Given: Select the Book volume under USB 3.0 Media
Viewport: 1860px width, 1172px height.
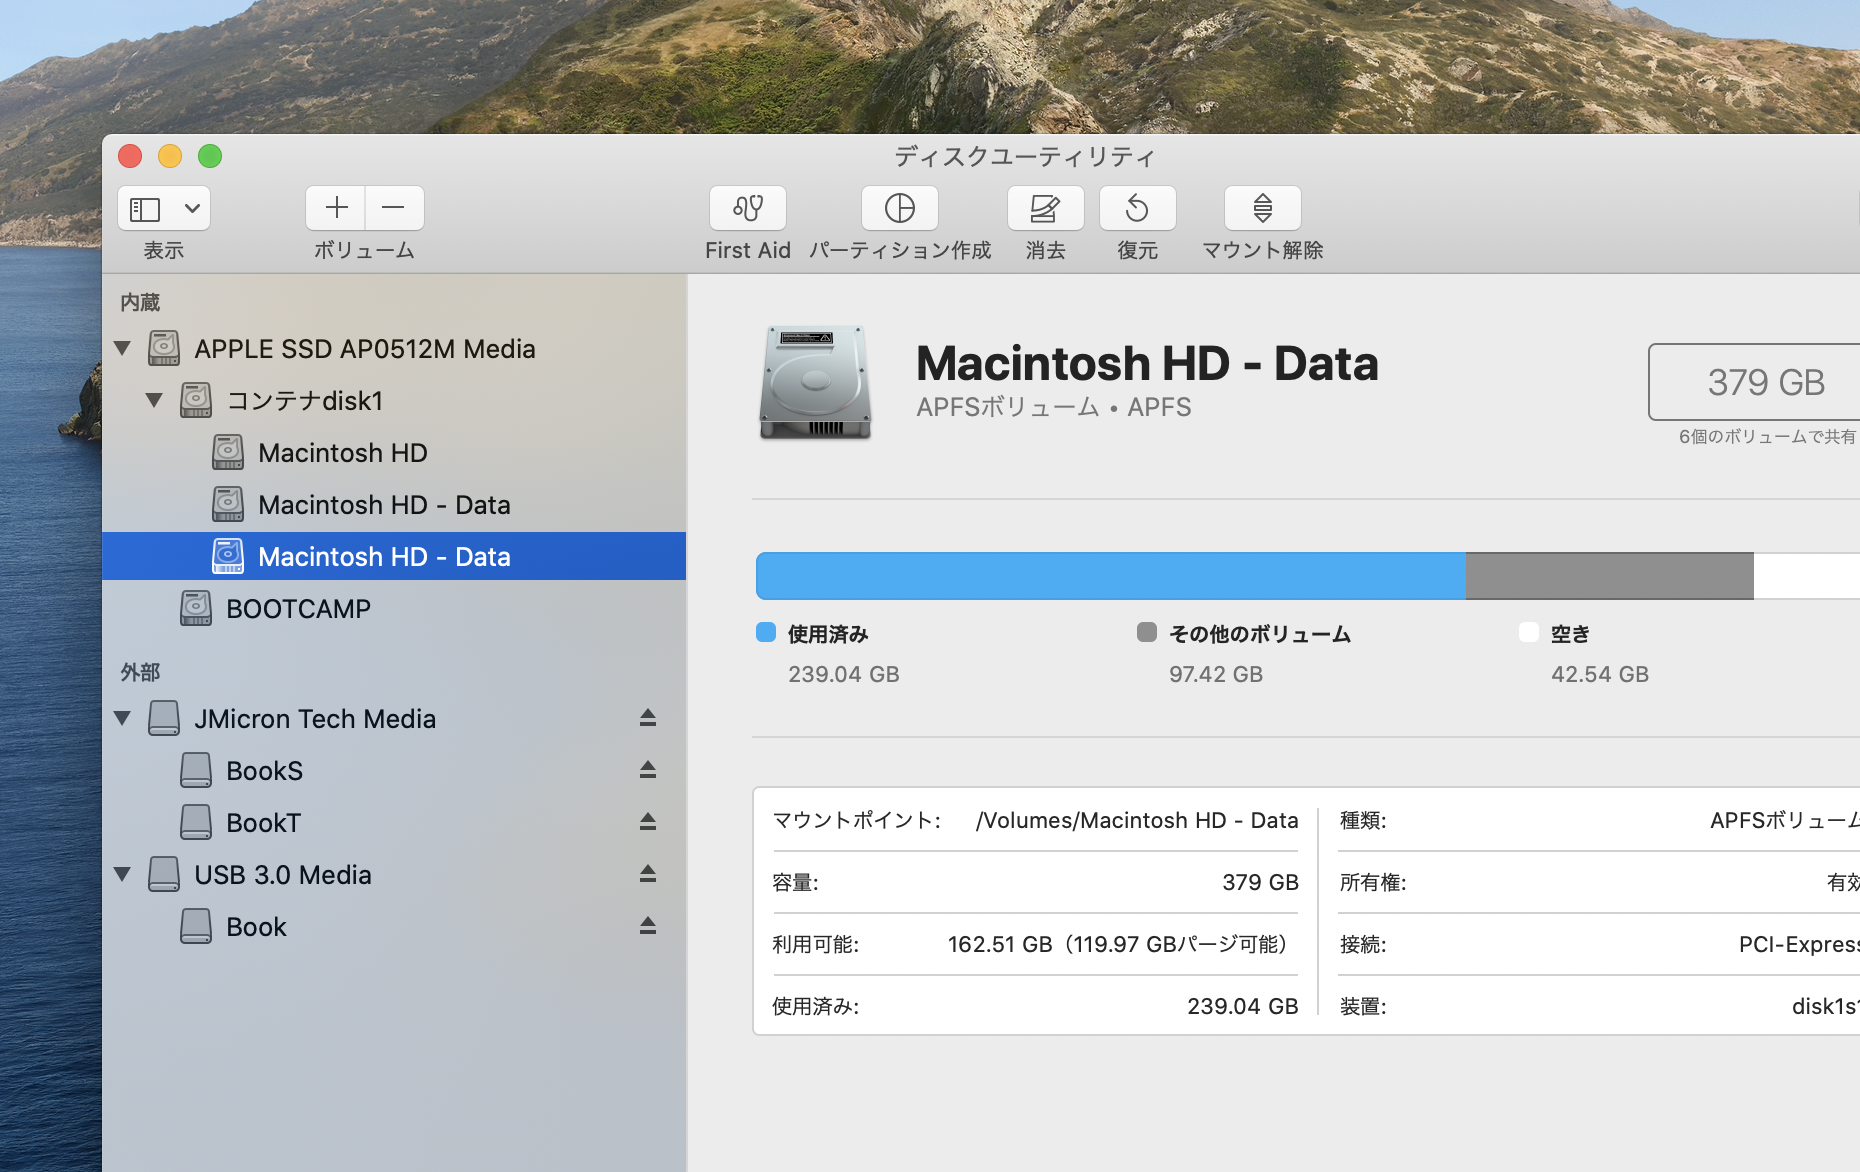Looking at the screenshot, I should tap(256, 927).
